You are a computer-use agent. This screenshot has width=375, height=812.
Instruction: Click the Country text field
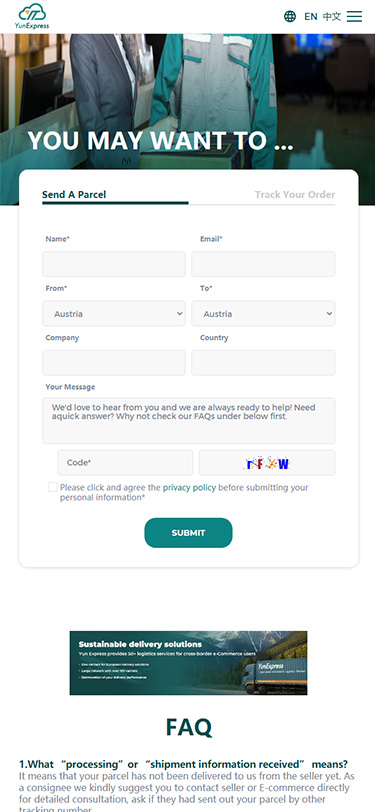click(263, 362)
